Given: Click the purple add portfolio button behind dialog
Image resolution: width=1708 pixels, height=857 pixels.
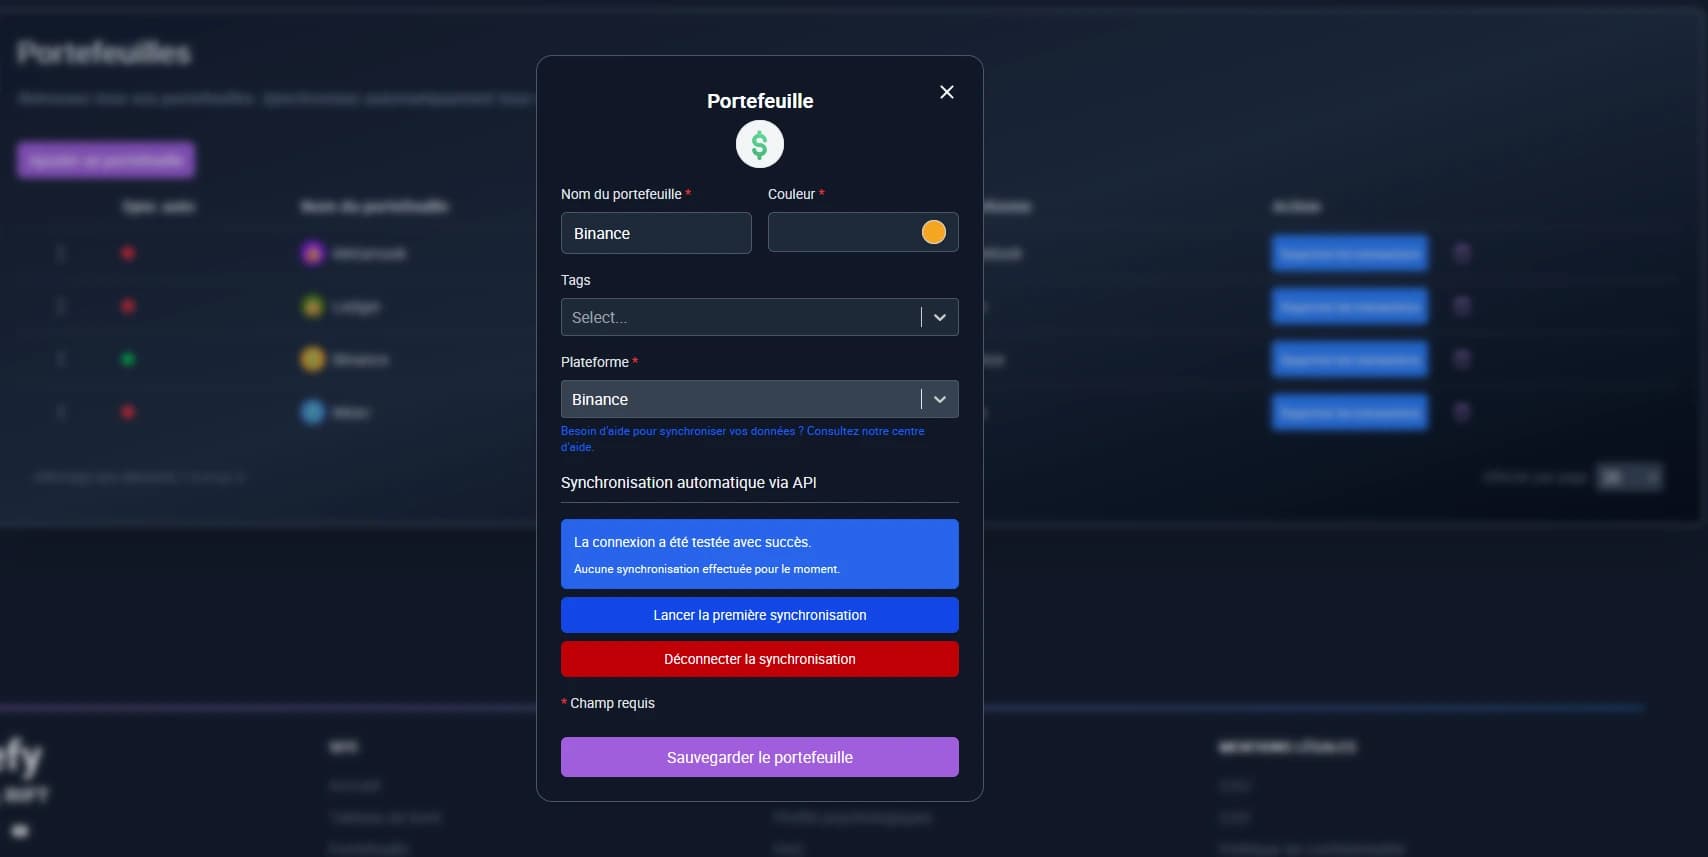Looking at the screenshot, I should tap(106, 160).
